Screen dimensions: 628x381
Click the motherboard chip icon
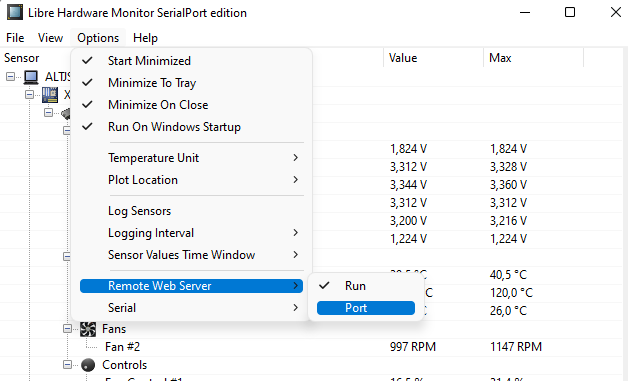click(x=50, y=95)
